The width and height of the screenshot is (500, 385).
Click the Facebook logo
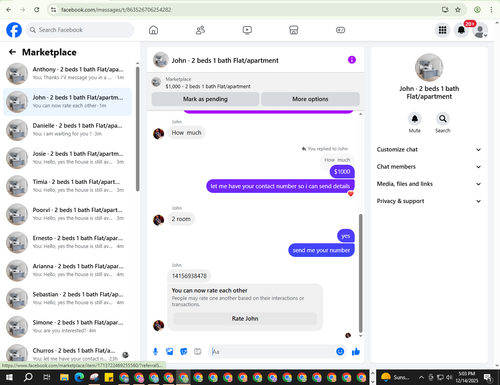[x=14, y=30]
